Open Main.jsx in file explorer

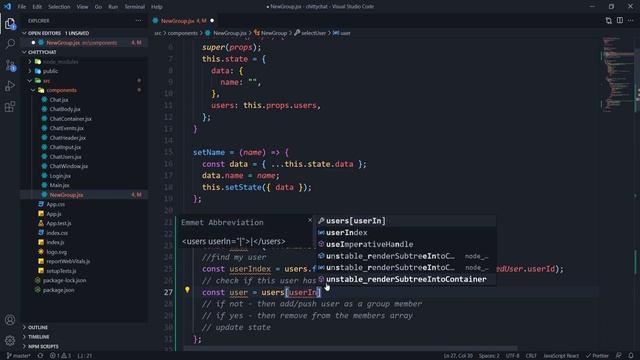(x=59, y=185)
